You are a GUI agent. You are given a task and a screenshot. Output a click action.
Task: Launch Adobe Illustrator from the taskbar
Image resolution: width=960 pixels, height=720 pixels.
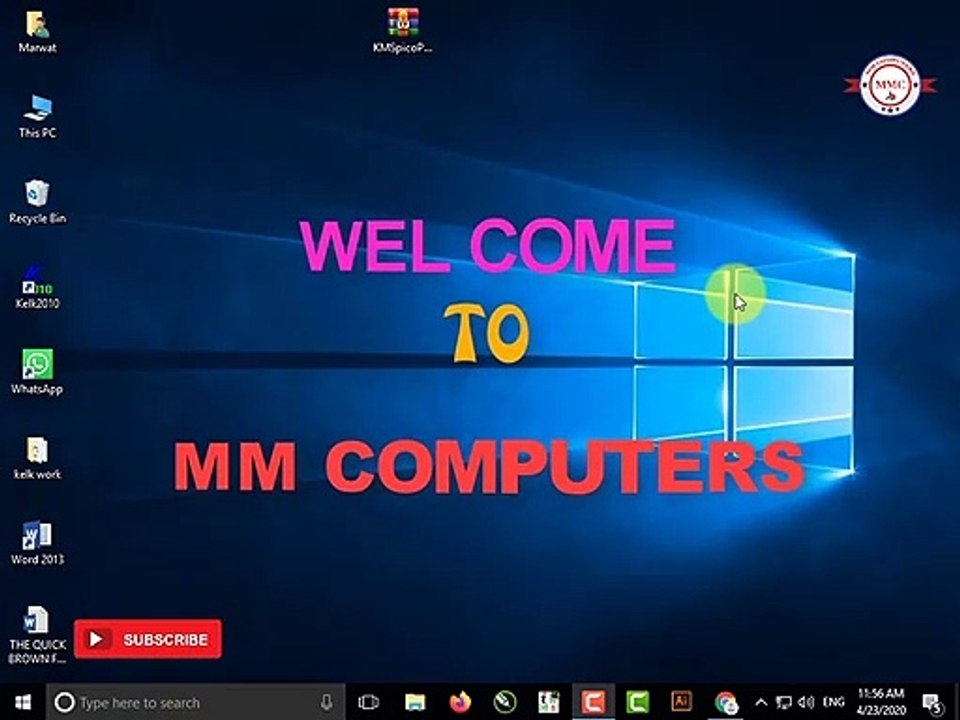681,701
